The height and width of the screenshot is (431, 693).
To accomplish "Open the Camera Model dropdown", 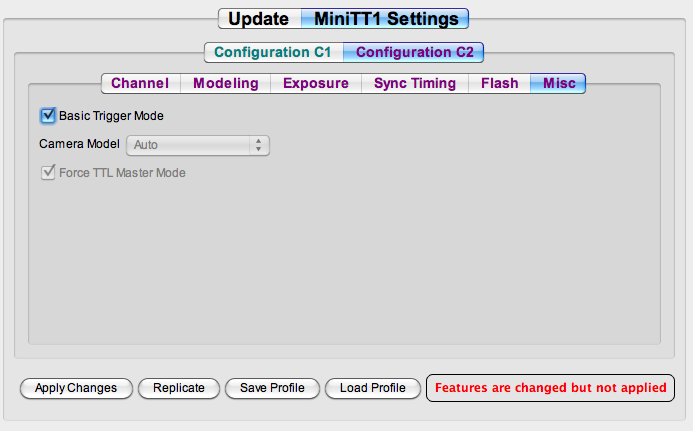I will (198, 145).
